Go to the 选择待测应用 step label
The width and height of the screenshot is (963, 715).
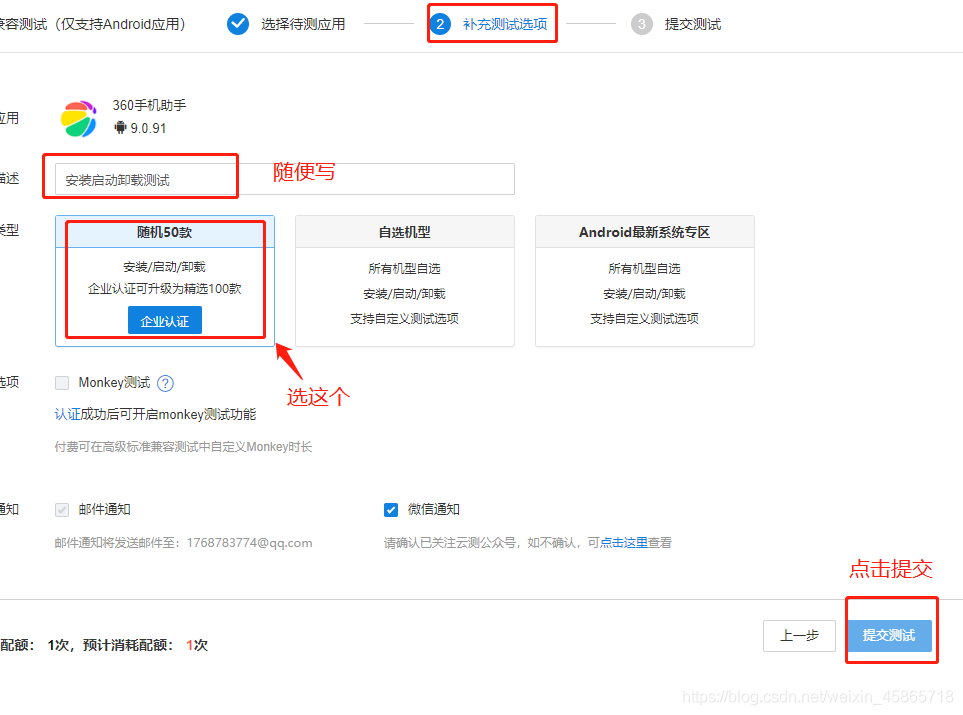coord(303,24)
